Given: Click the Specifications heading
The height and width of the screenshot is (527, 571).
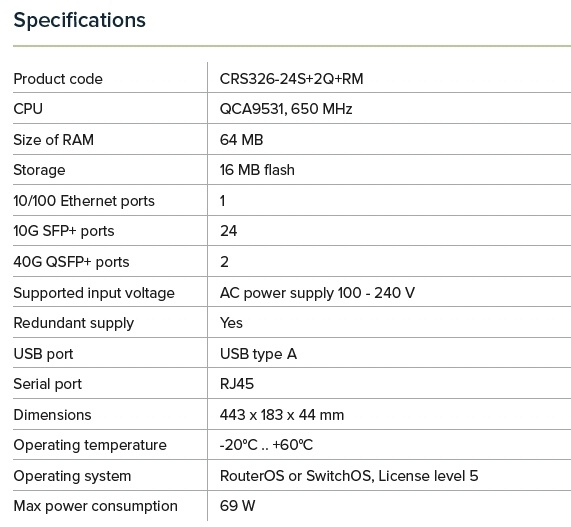Looking at the screenshot, I should (x=79, y=20).
